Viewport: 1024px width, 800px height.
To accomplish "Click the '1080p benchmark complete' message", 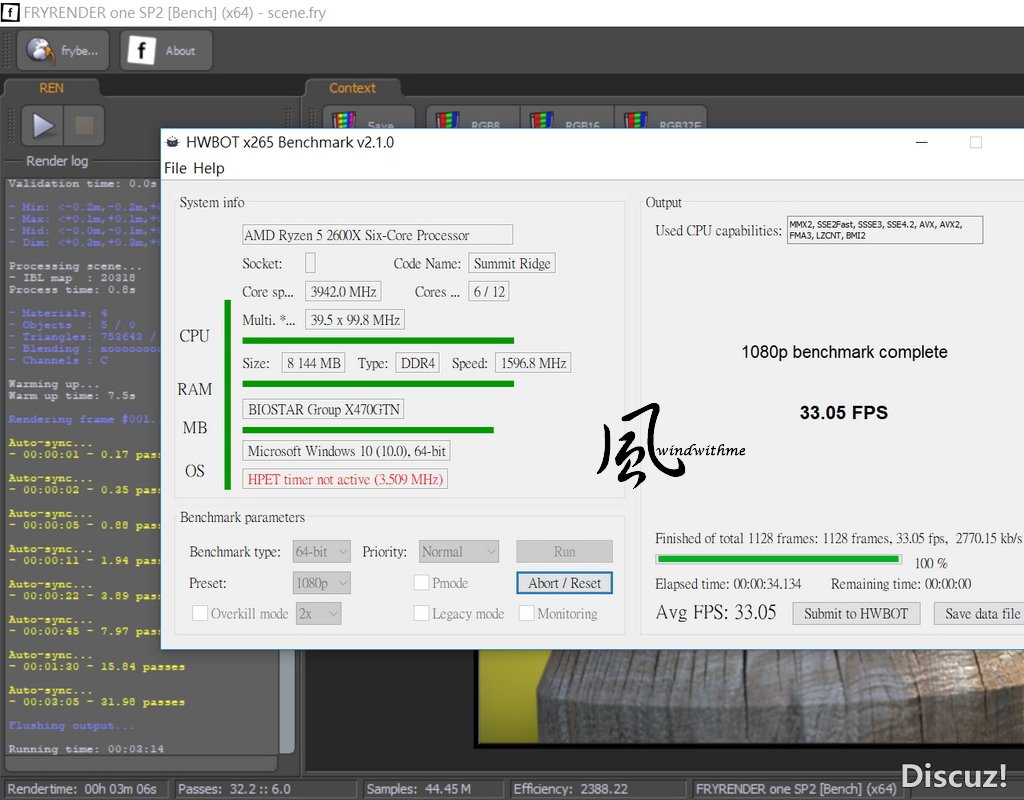I will 844,352.
